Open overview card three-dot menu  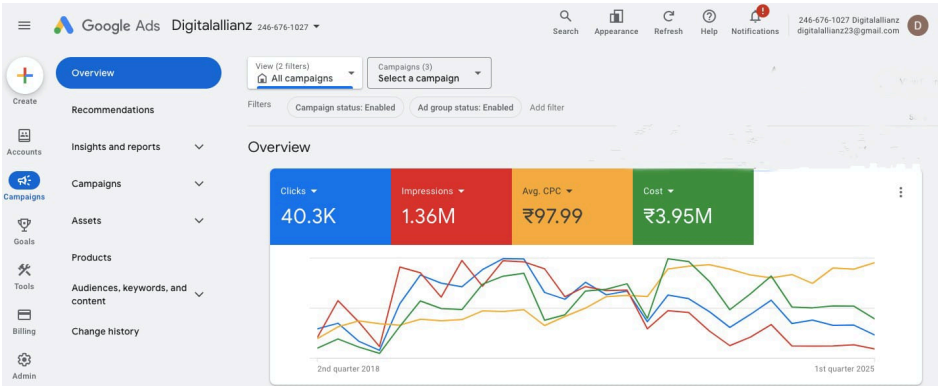900,192
